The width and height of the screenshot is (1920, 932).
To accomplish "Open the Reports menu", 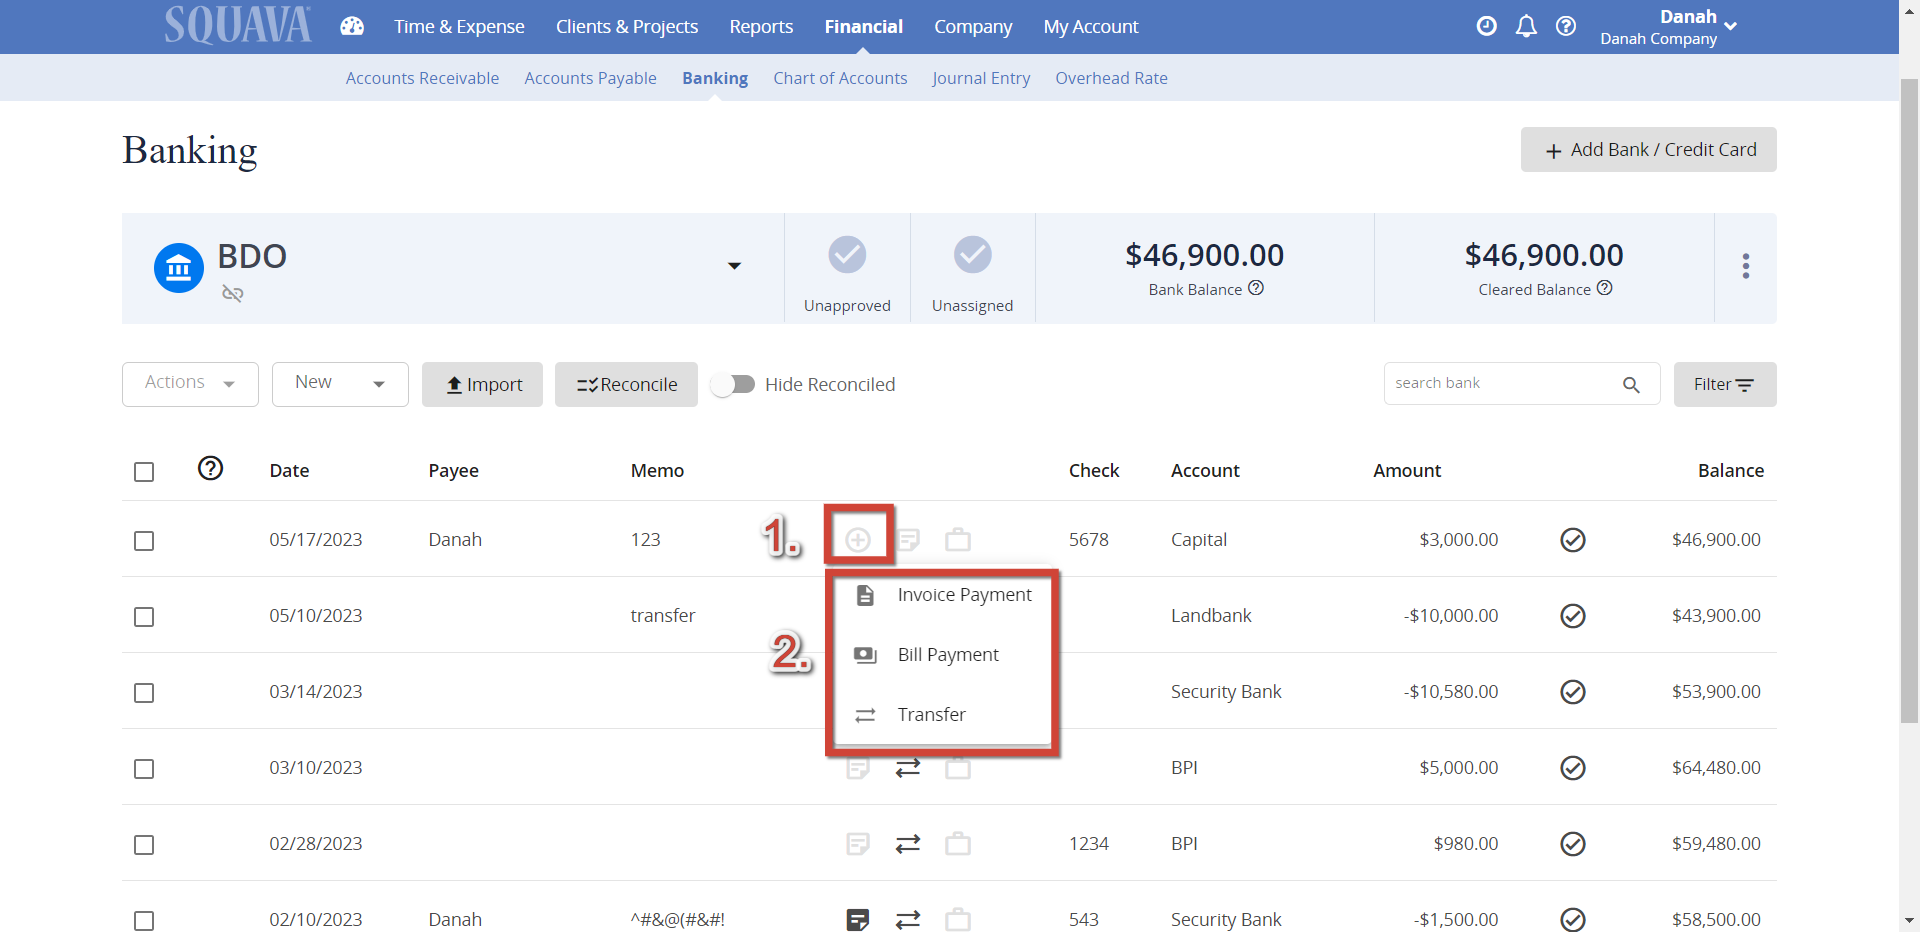I will pyautogui.click(x=761, y=26).
